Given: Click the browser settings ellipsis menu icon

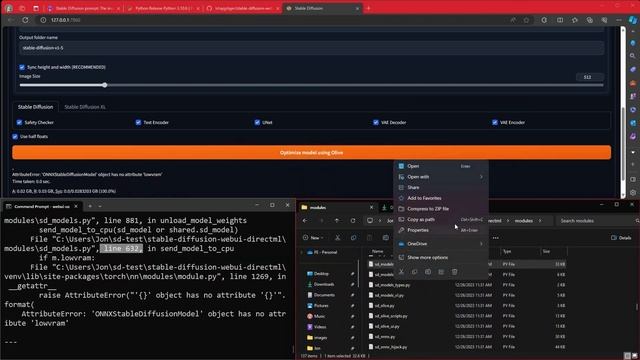Looking at the screenshot, I should point(619,20).
